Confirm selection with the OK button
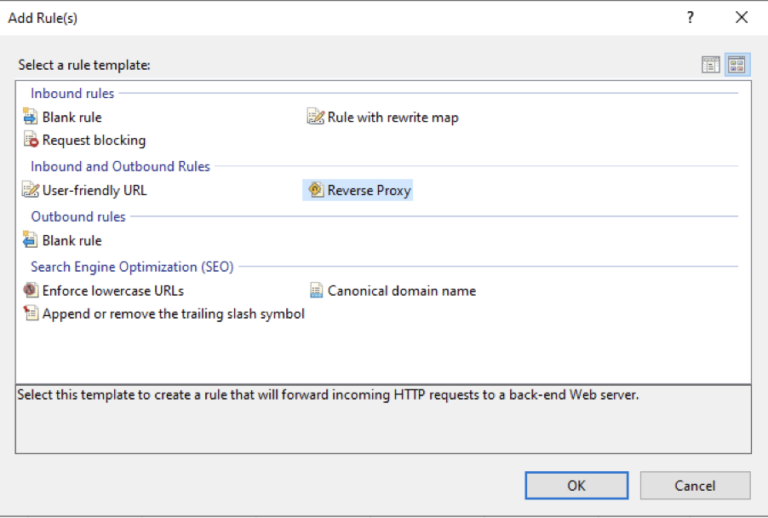Image resolution: width=768 pixels, height=518 pixels. (576, 485)
